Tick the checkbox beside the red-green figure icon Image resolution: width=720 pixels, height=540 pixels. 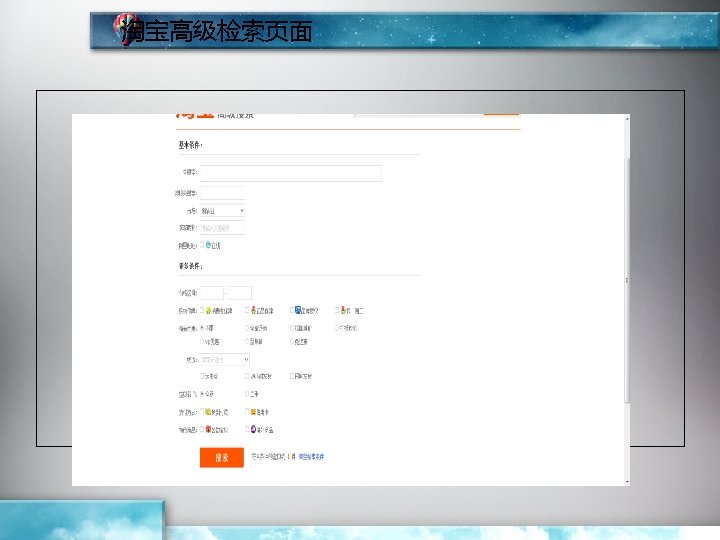tap(247, 310)
